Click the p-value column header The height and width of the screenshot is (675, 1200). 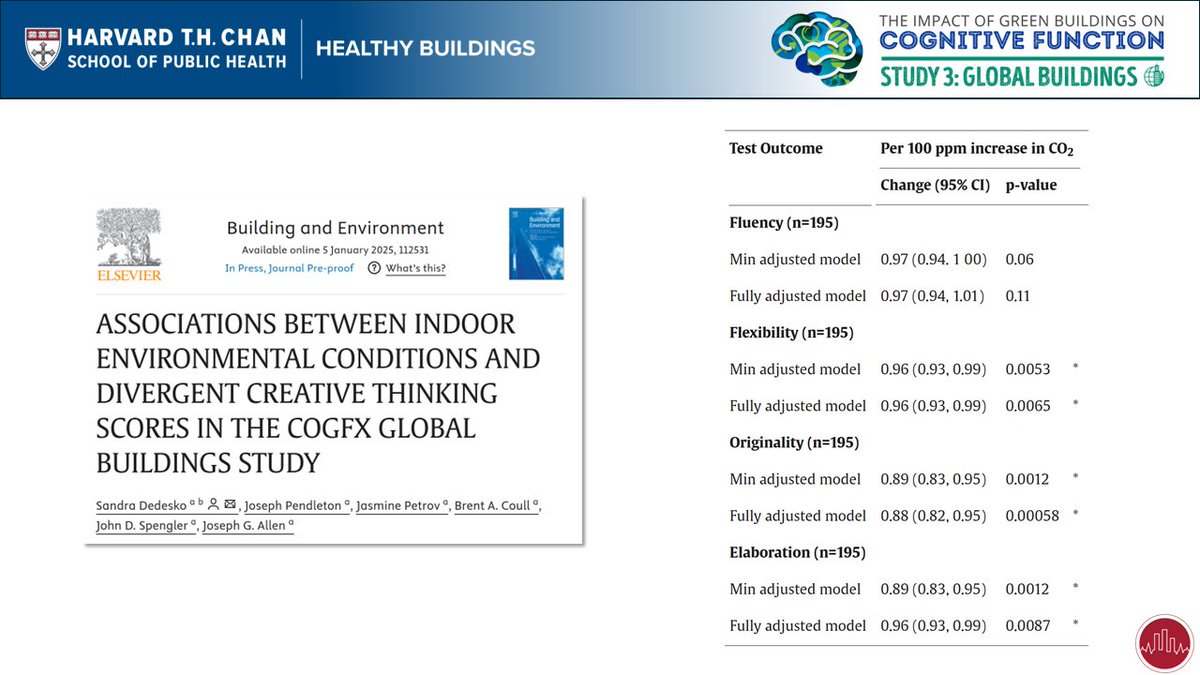click(1031, 185)
